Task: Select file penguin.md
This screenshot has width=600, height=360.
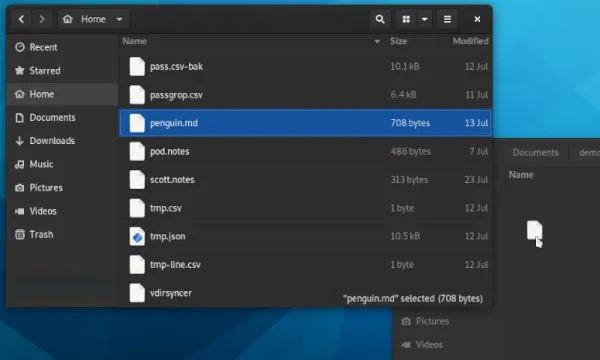Action: point(305,123)
